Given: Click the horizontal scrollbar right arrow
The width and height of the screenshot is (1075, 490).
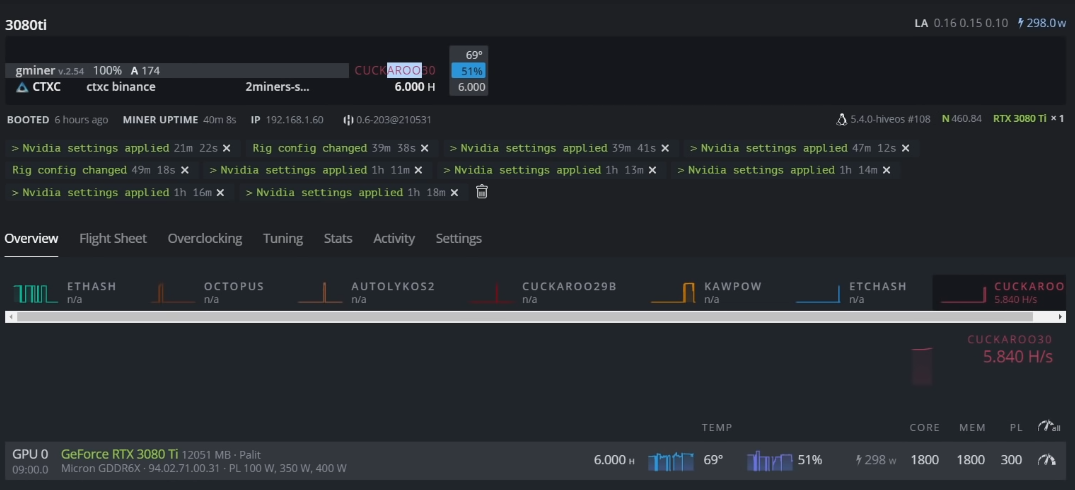Looking at the screenshot, I should click(1061, 317).
